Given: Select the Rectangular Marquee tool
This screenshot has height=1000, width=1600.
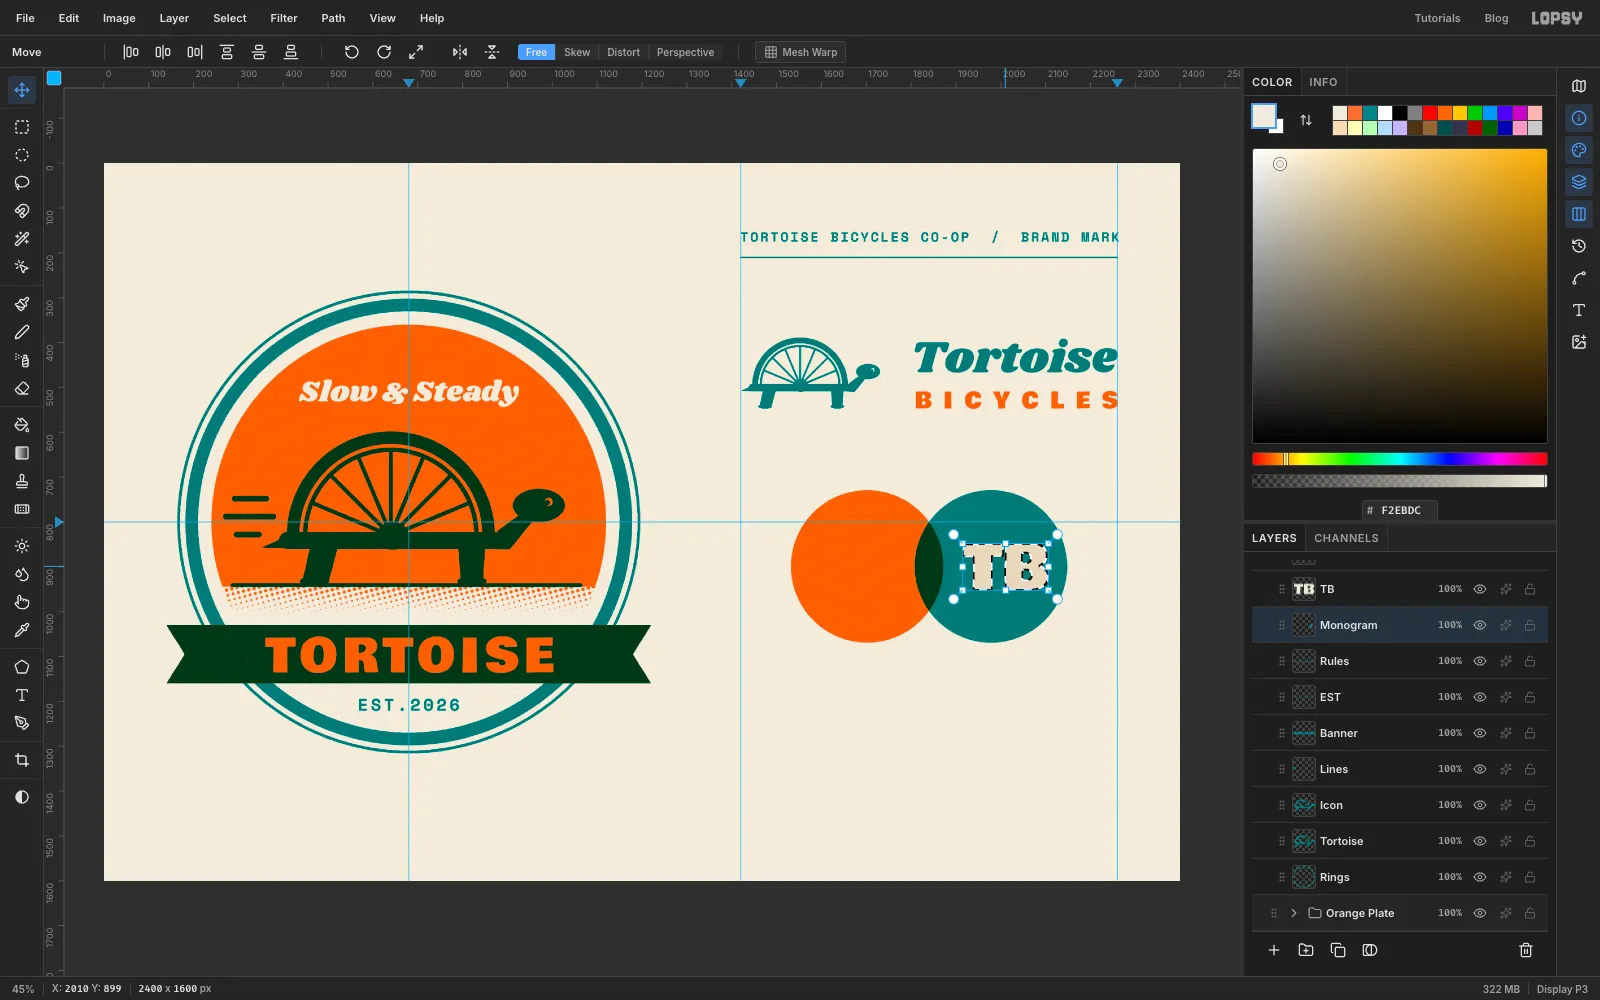Looking at the screenshot, I should coord(22,127).
